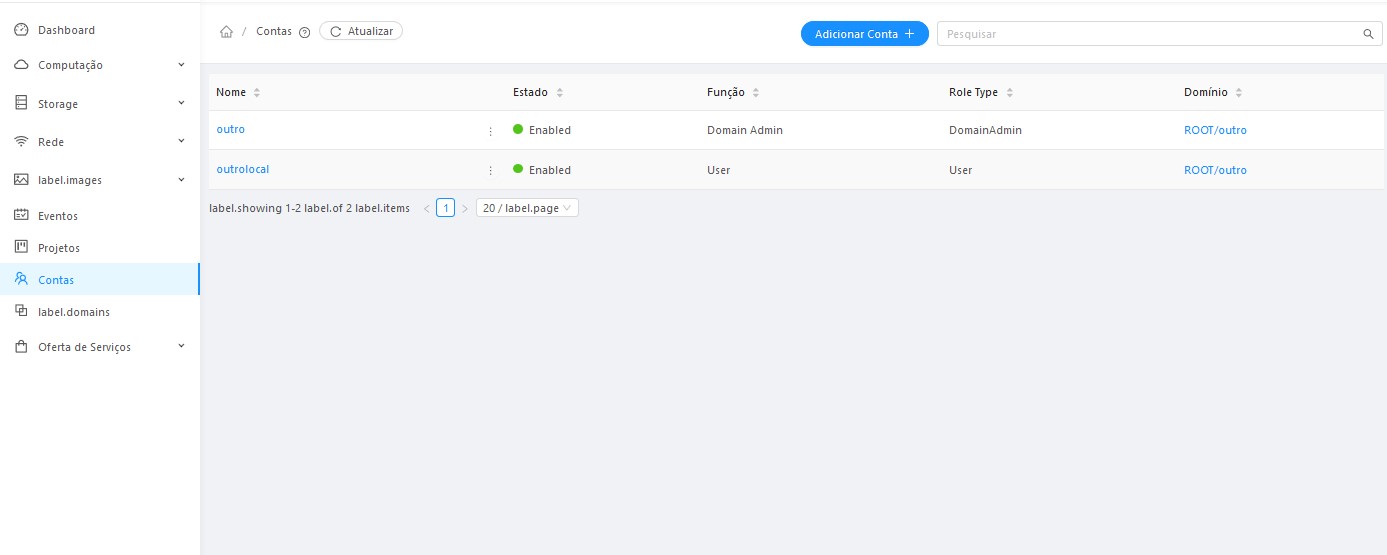Open the actions menu for outro row
Image resolution: width=1387 pixels, height=555 pixels.
[x=490, y=131]
